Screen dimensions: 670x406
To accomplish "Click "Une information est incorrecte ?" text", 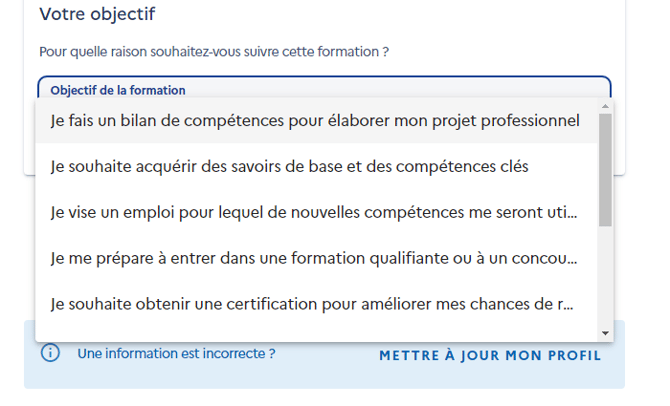I will click(x=176, y=353).
